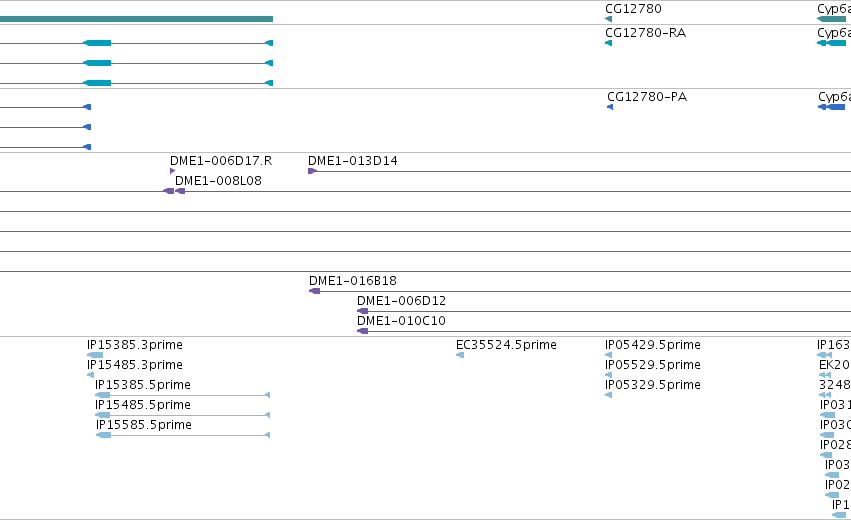Select the cyan arrow glyph under CG12780-RA
851x520 pixels.
tap(608, 43)
